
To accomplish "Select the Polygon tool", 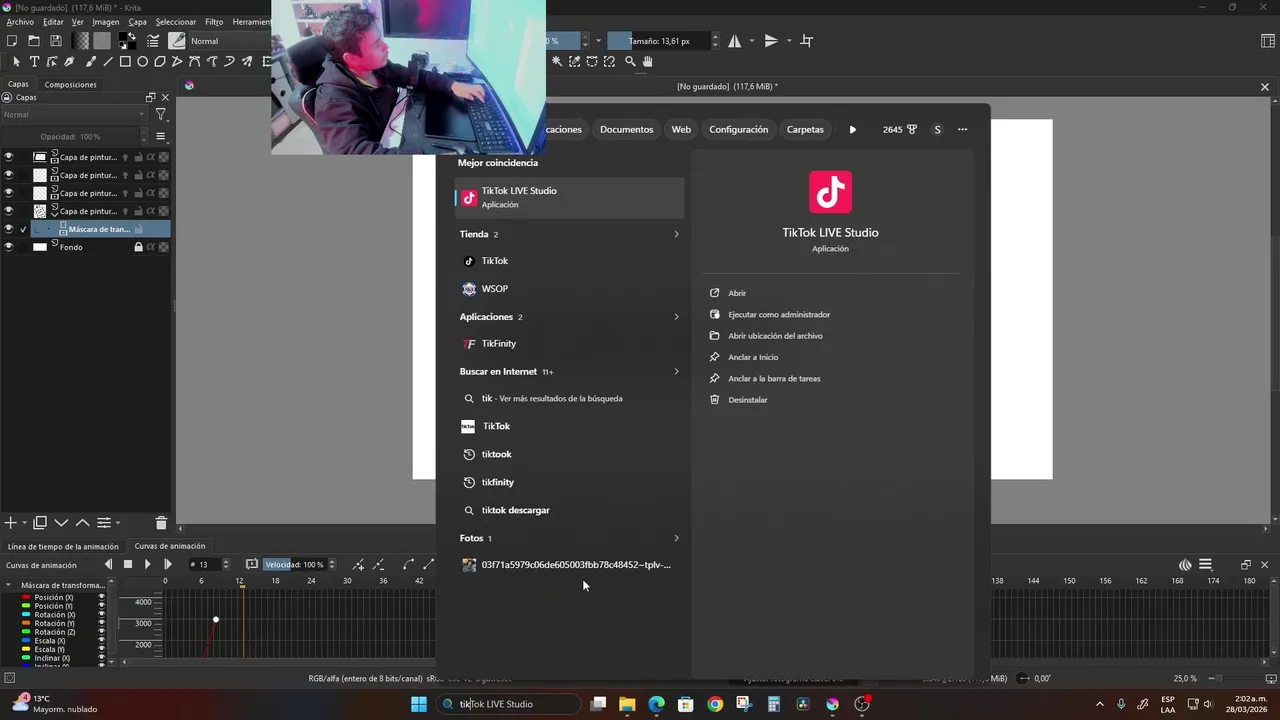I will tap(160, 62).
